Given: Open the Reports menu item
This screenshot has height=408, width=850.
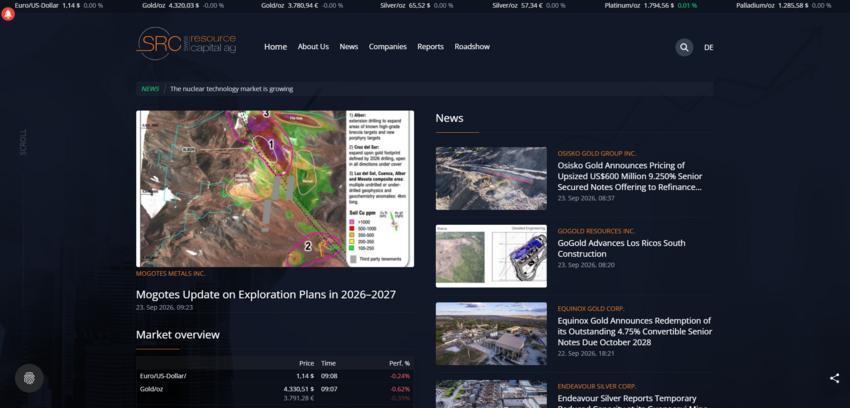Looking at the screenshot, I should (430, 47).
